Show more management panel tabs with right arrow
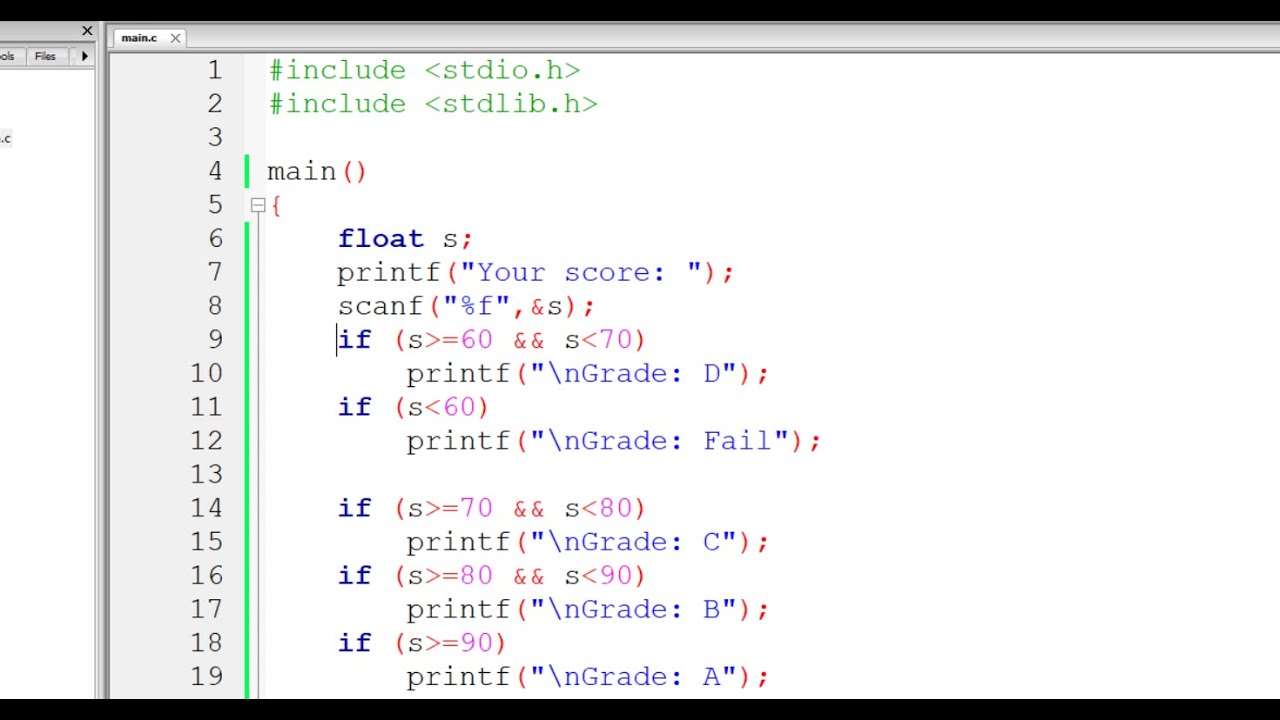The width and height of the screenshot is (1280, 720). click(x=85, y=56)
